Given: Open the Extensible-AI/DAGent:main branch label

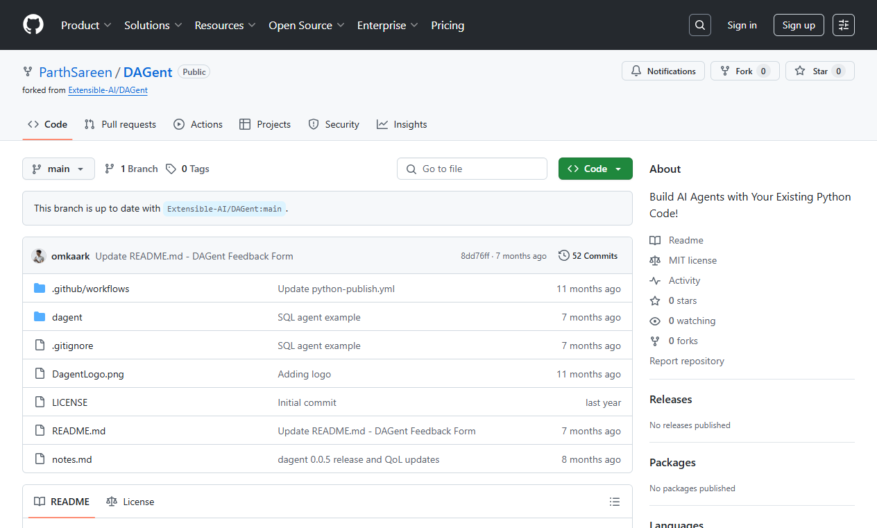Looking at the screenshot, I should pos(224,209).
